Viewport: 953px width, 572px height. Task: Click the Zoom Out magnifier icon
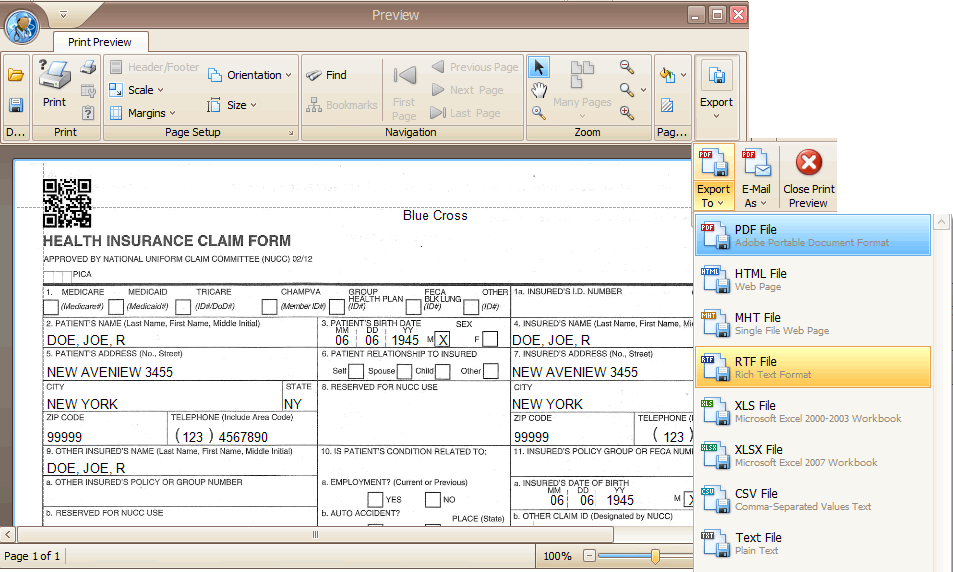tap(627, 67)
